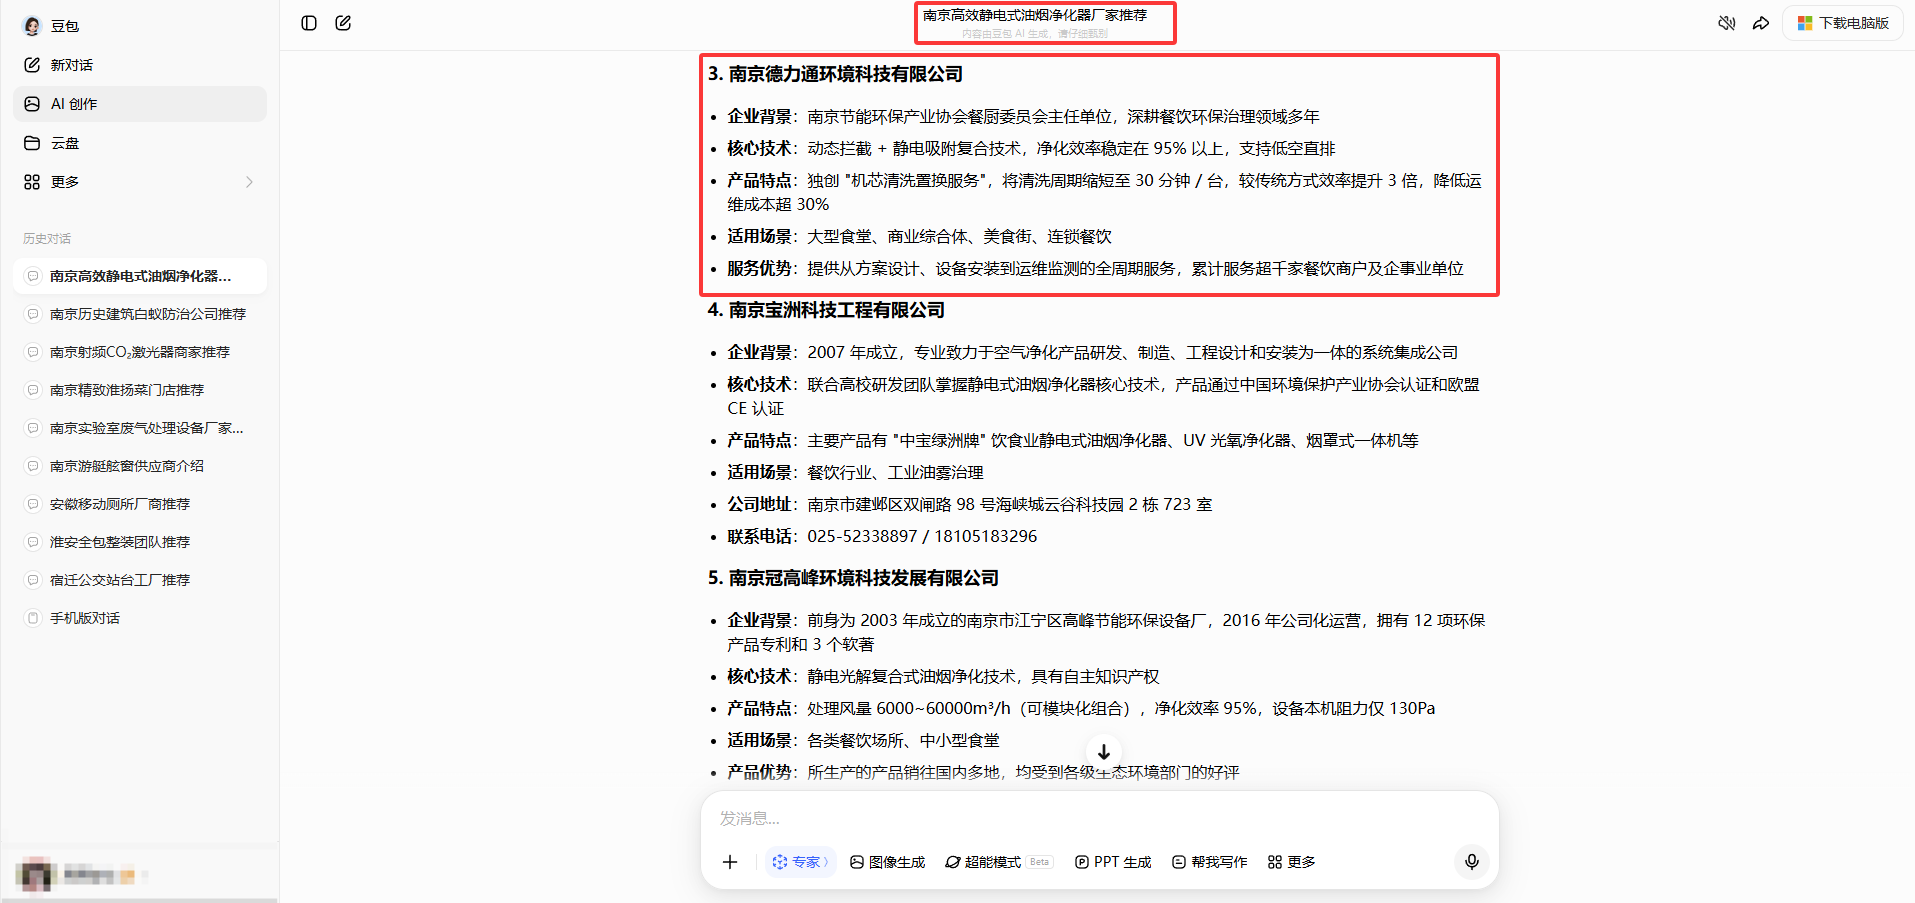The image size is (1915, 903).
Task: Select 帮我写作 tool
Action: (1209, 862)
